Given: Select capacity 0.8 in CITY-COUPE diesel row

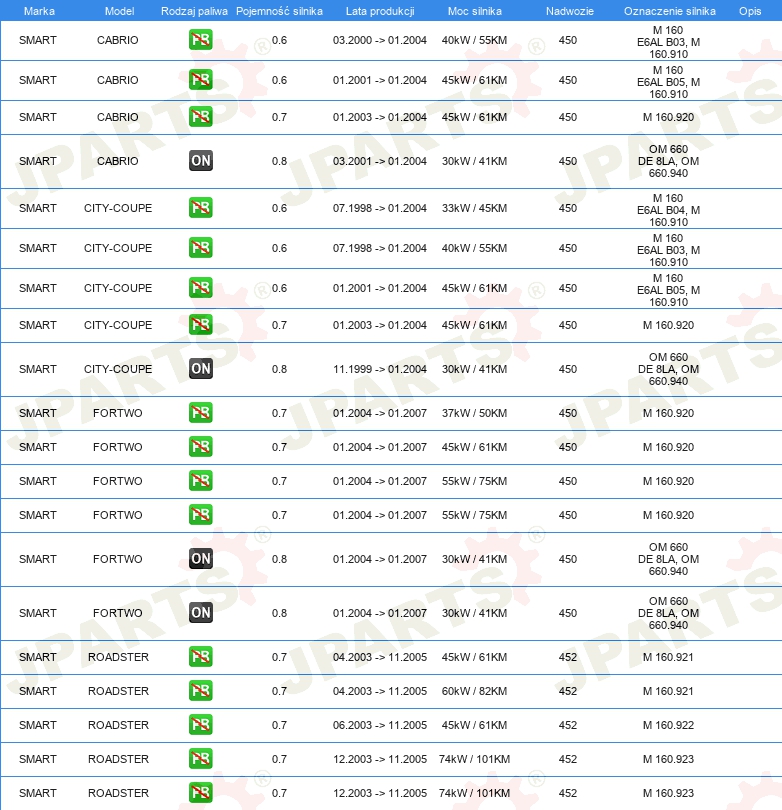Looking at the screenshot, I should (279, 369).
